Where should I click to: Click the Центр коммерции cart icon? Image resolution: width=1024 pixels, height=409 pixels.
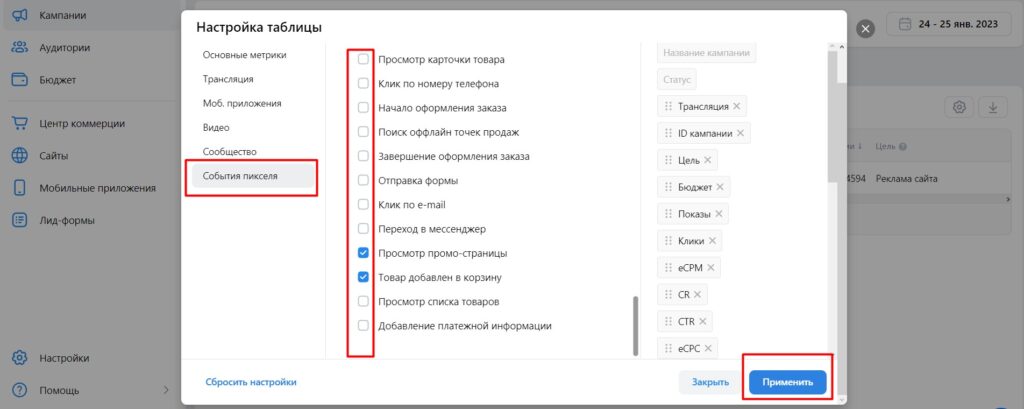coord(19,124)
